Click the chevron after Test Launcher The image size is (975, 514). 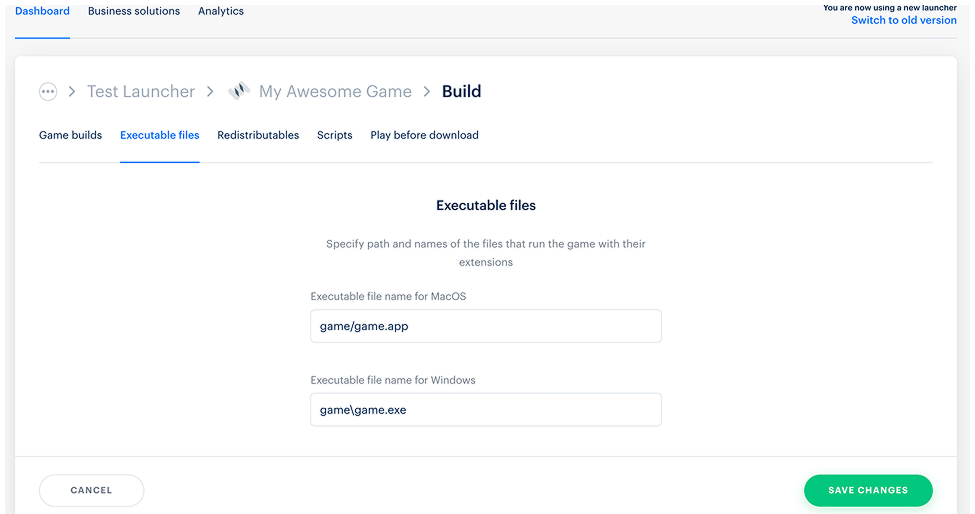click(210, 92)
